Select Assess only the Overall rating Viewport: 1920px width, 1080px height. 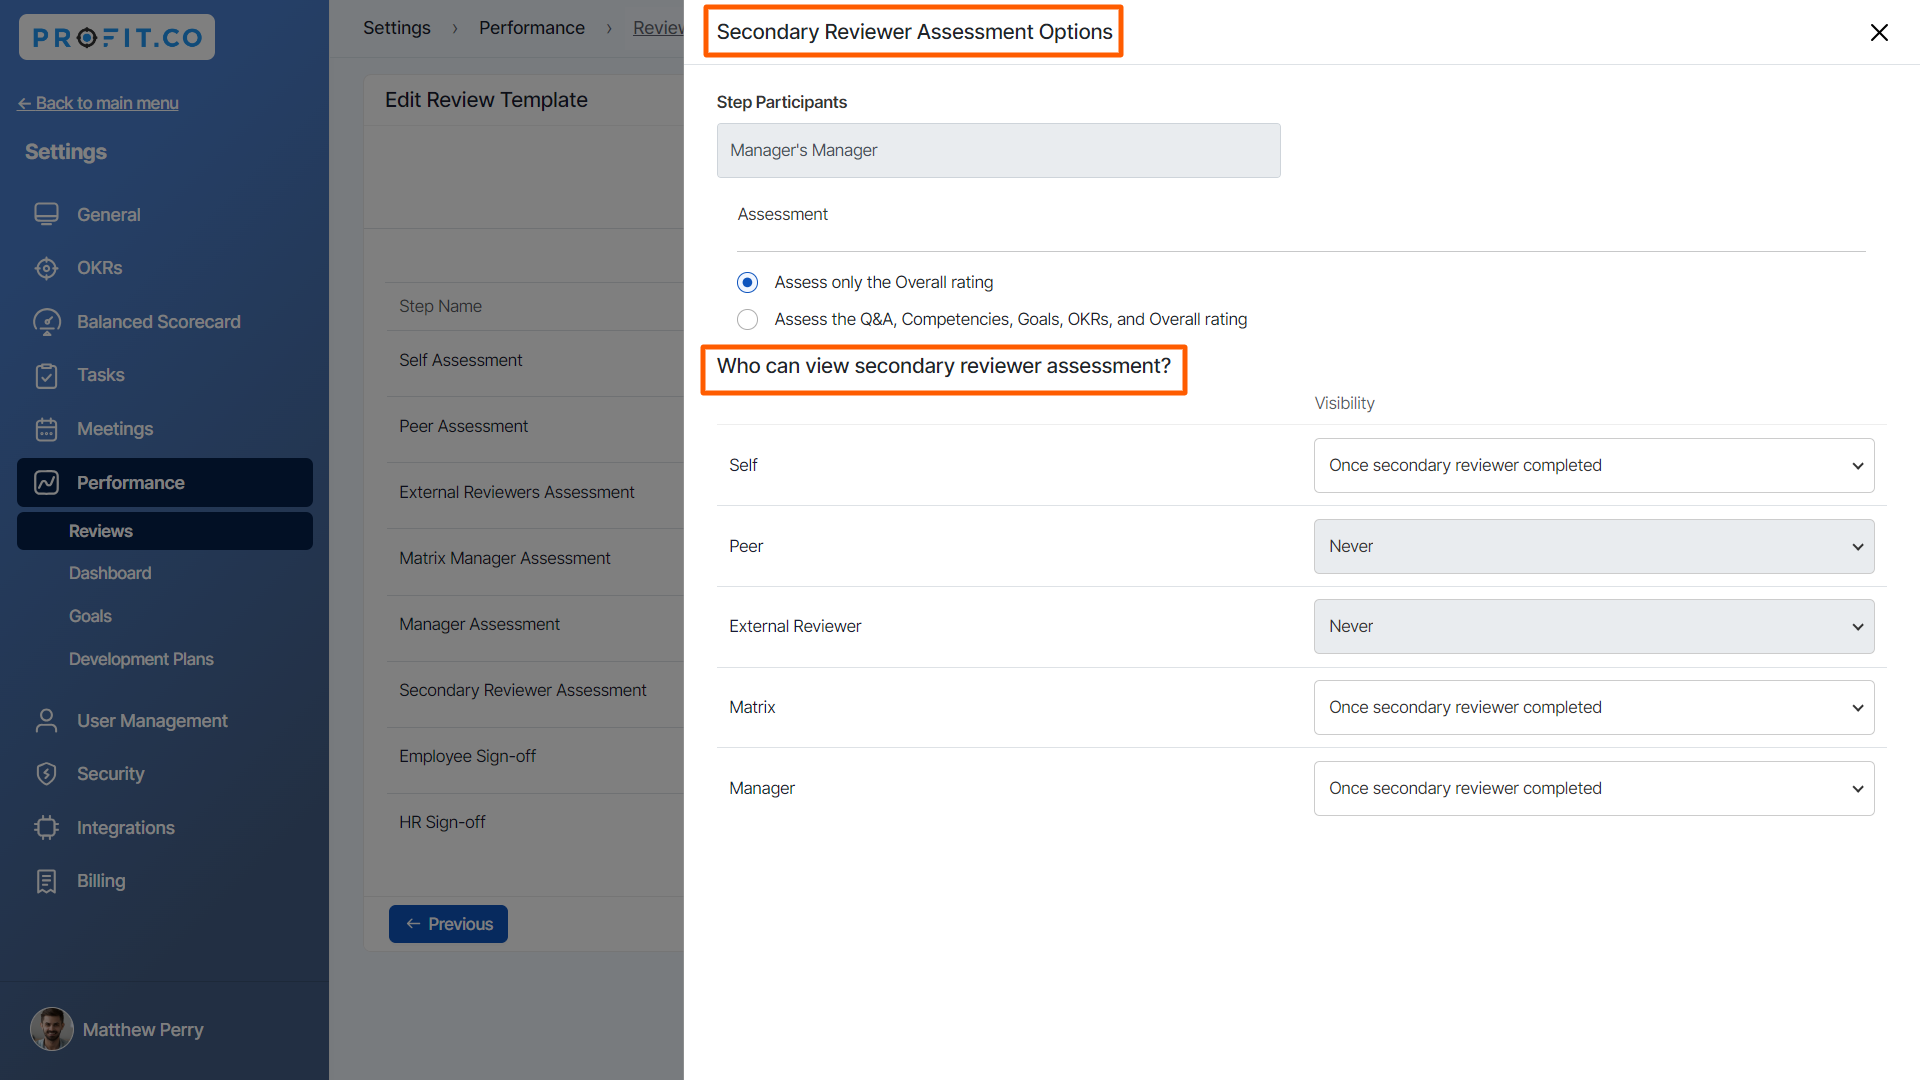pyautogui.click(x=747, y=283)
